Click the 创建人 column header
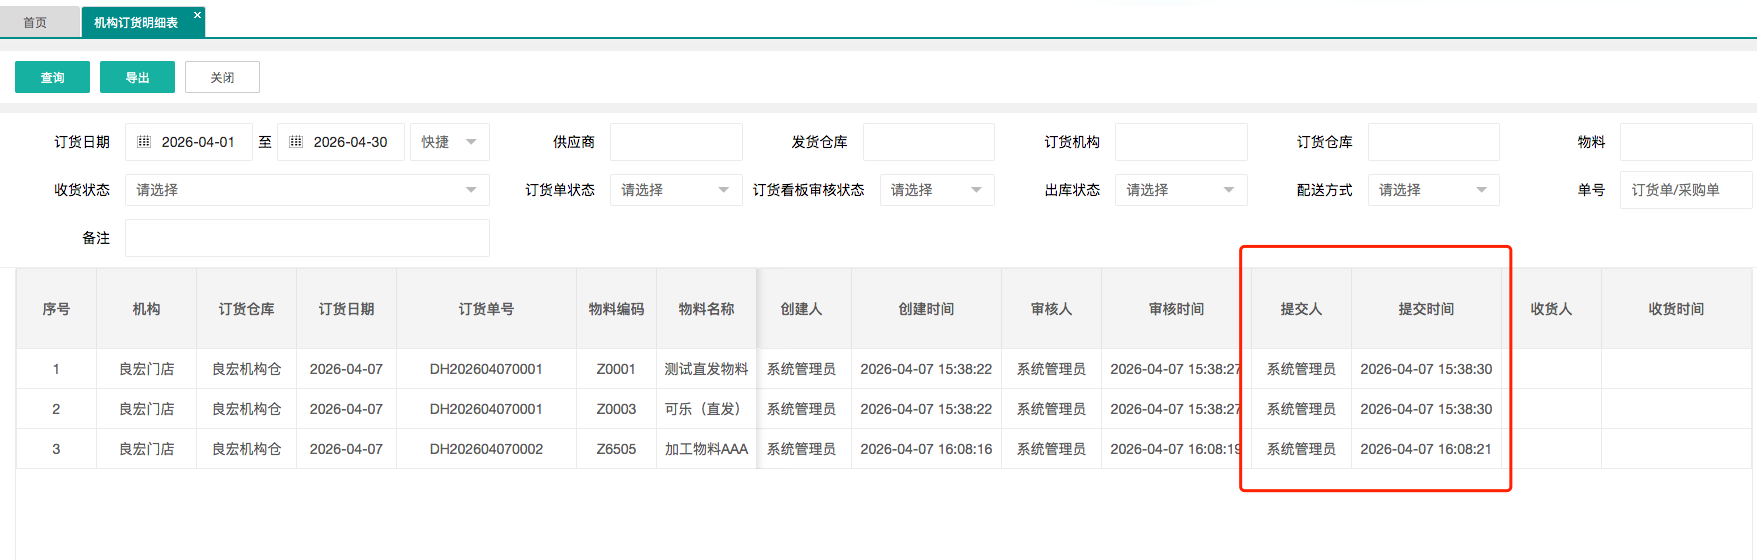Screen dimensions: 1757x560 click(802, 309)
